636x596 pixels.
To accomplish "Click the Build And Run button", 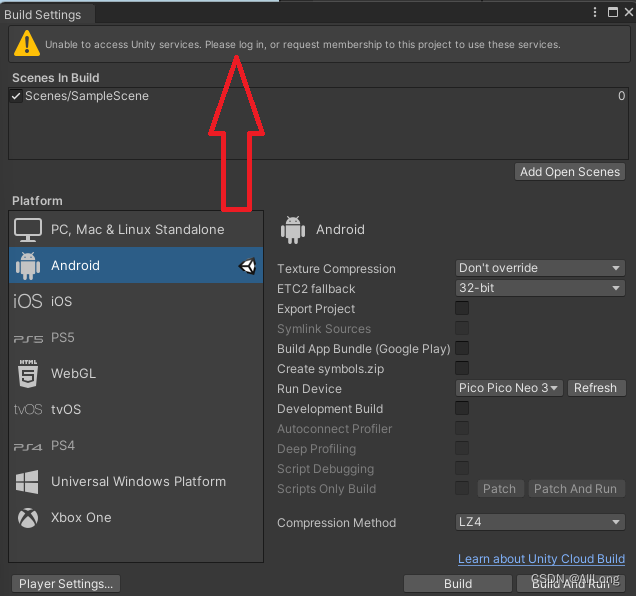I will 571,583.
